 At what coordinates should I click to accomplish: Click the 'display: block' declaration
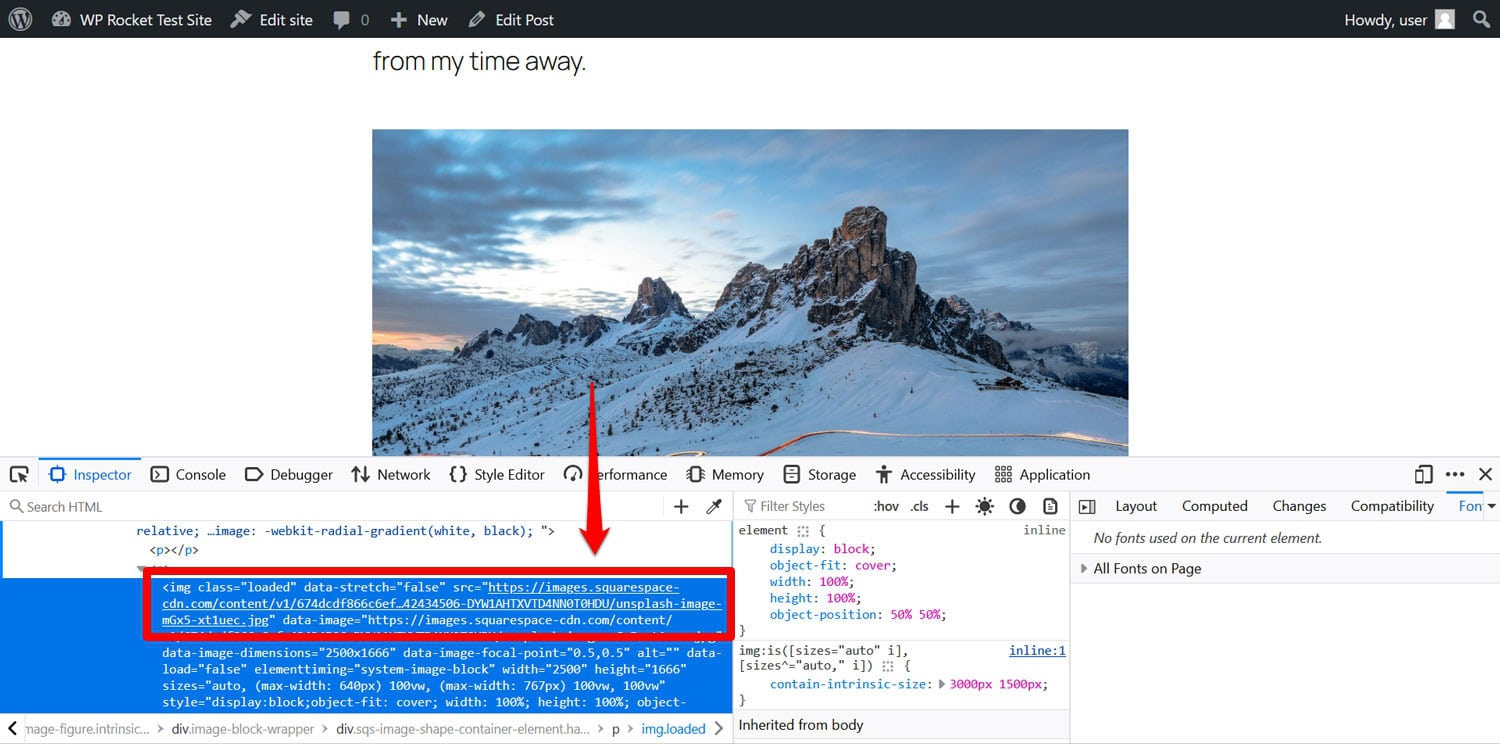pyautogui.click(x=822, y=549)
